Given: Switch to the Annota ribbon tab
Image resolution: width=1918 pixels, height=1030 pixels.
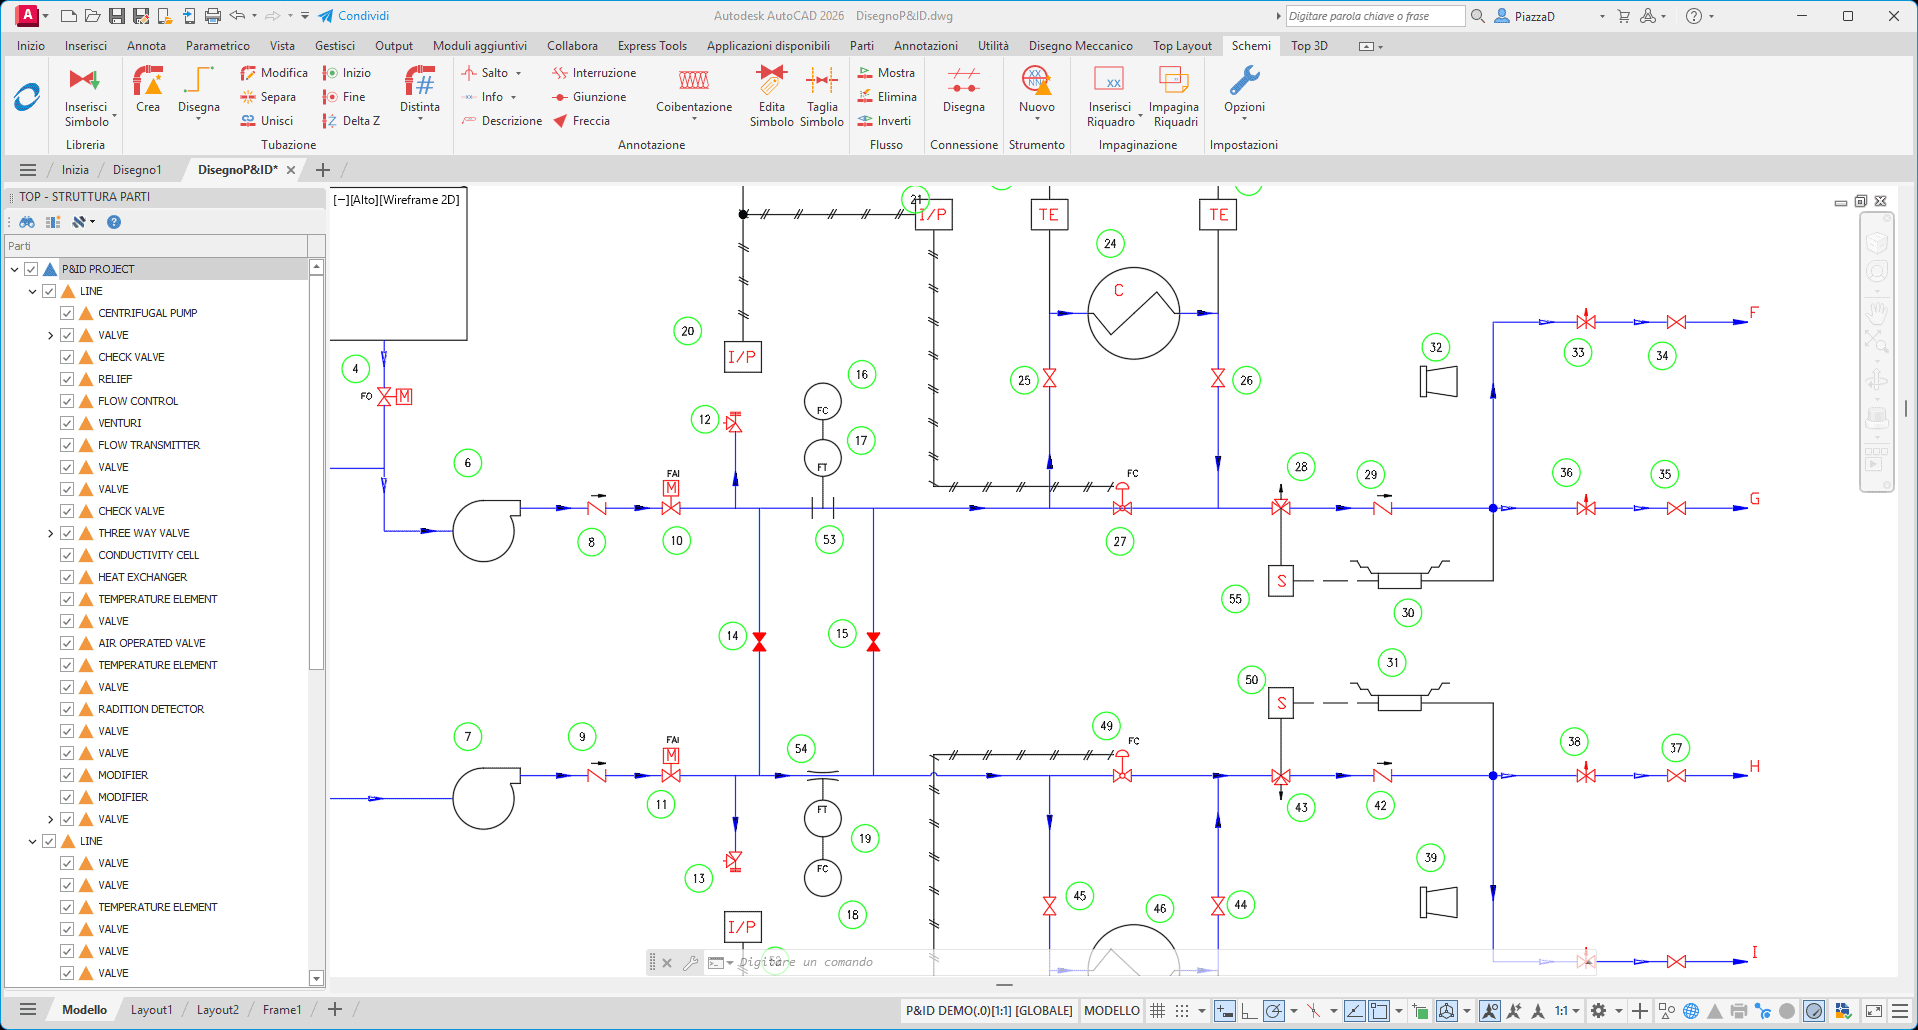Looking at the screenshot, I should [x=146, y=46].
